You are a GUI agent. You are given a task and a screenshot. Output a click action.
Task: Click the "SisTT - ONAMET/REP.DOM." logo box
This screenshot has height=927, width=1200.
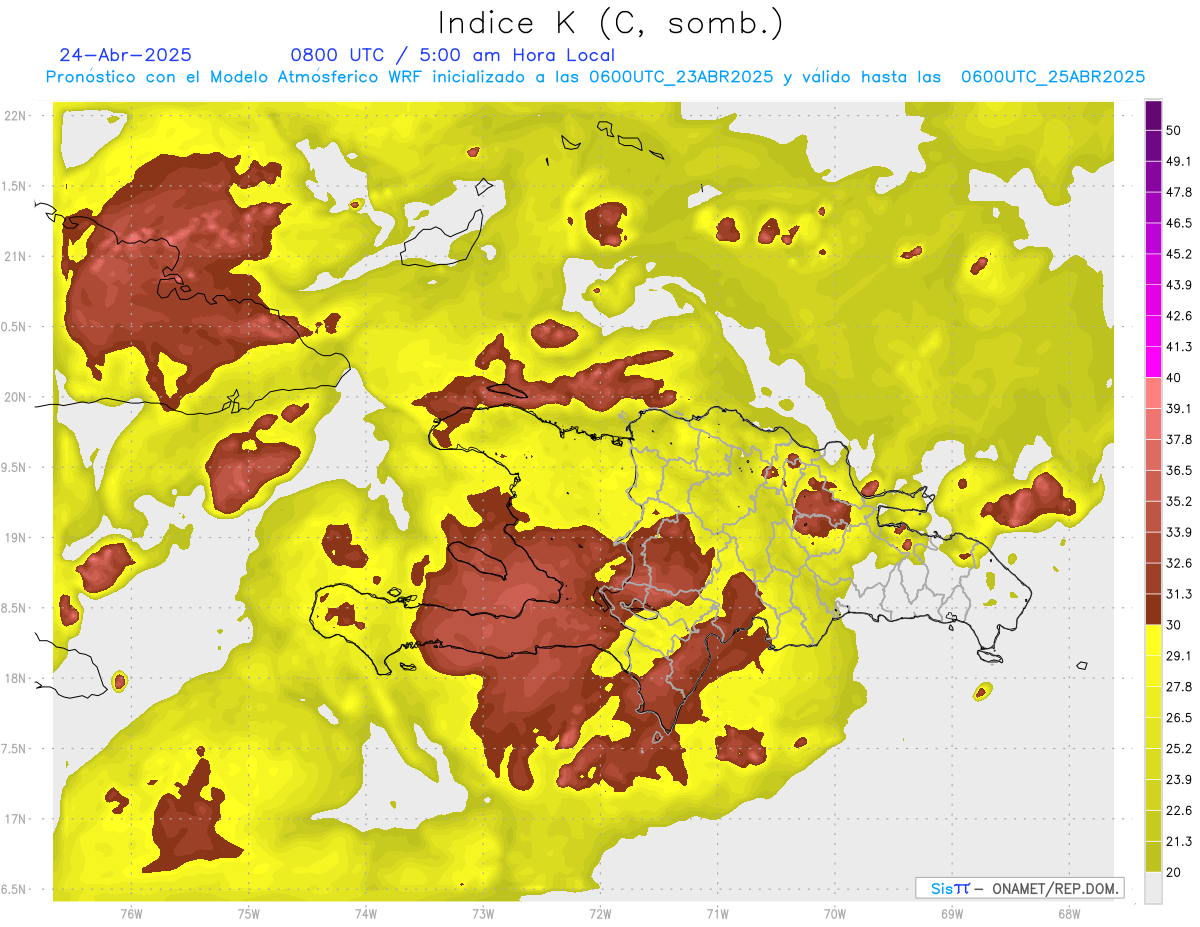pos(1019,888)
